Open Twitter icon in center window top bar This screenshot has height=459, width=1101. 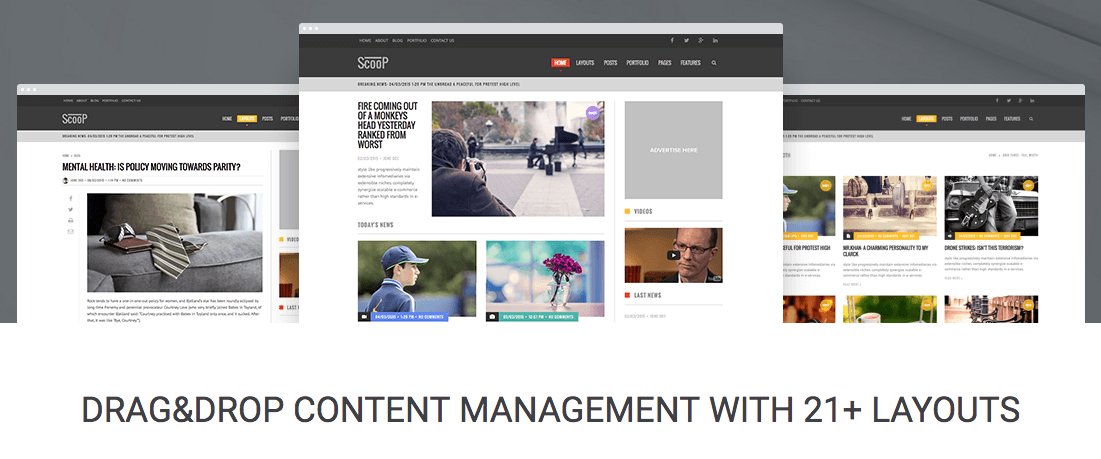pyautogui.click(x=686, y=41)
